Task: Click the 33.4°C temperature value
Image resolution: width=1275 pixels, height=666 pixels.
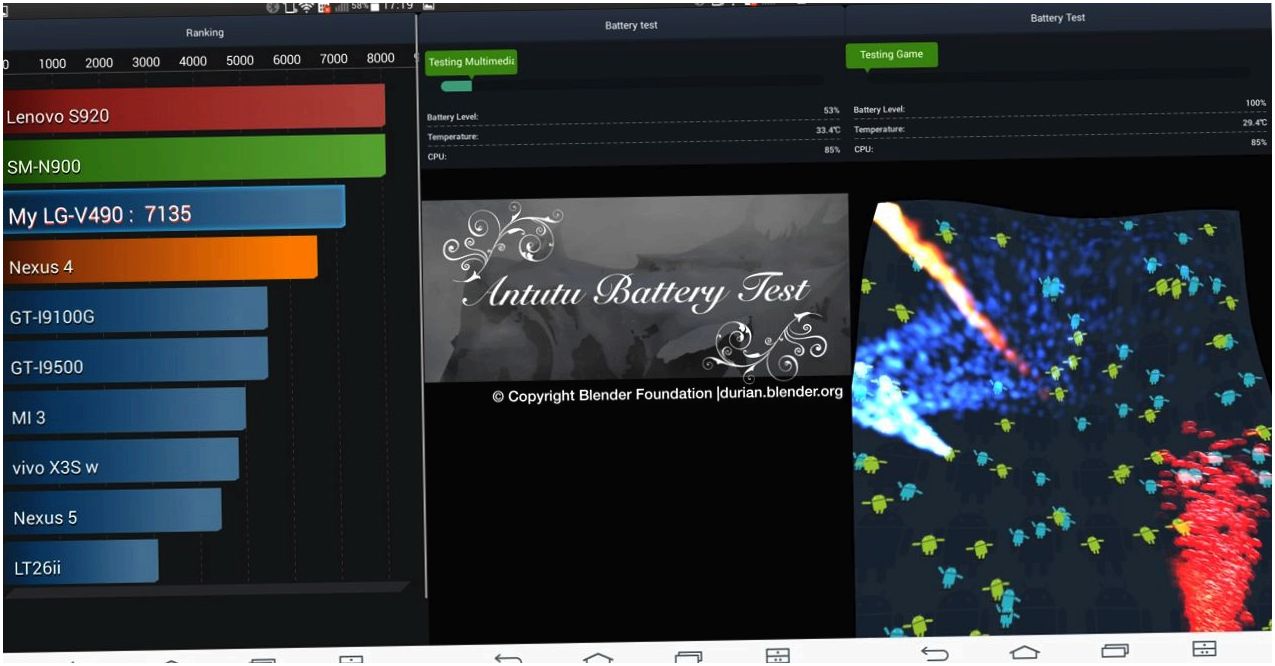Action: [x=827, y=130]
